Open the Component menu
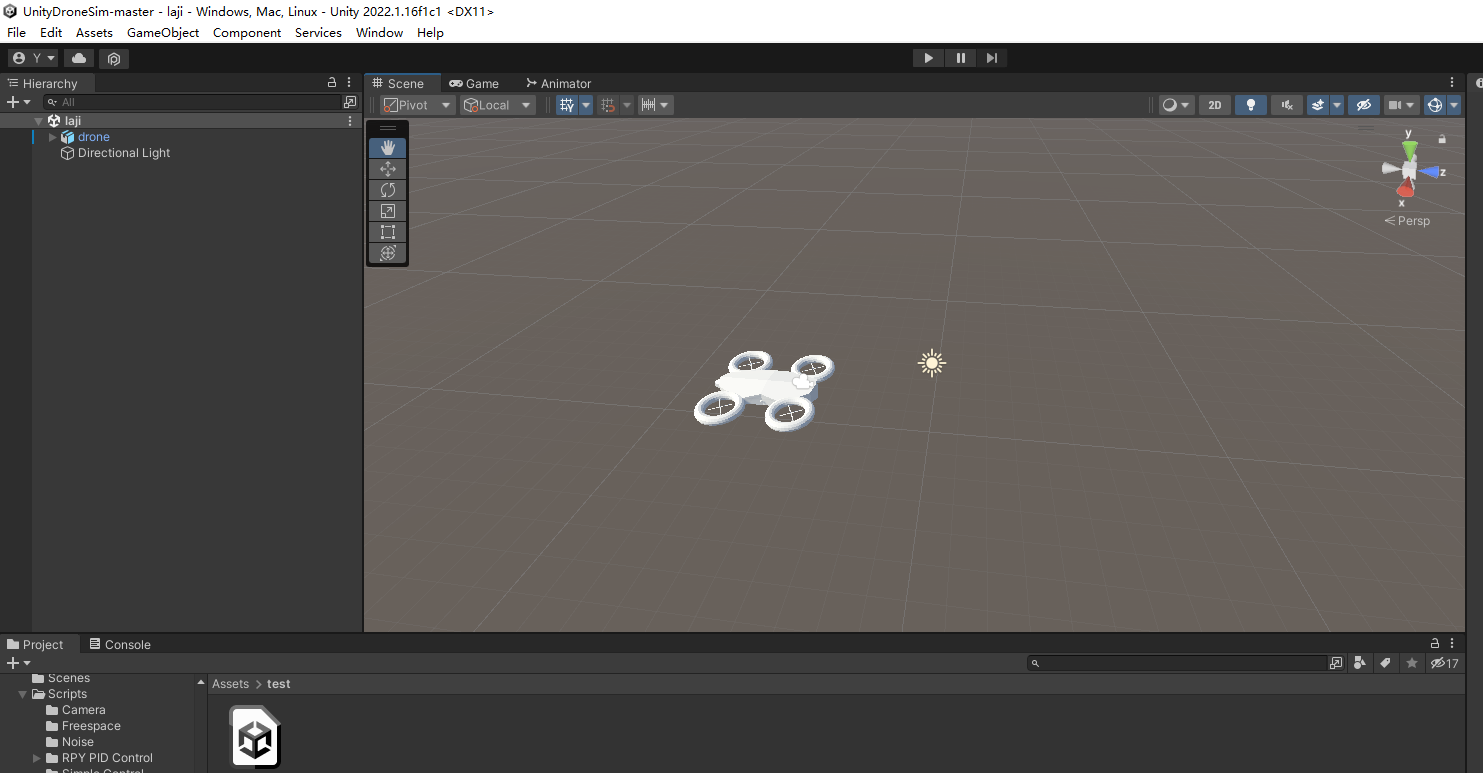Viewport: 1483px width, 773px height. (x=247, y=32)
